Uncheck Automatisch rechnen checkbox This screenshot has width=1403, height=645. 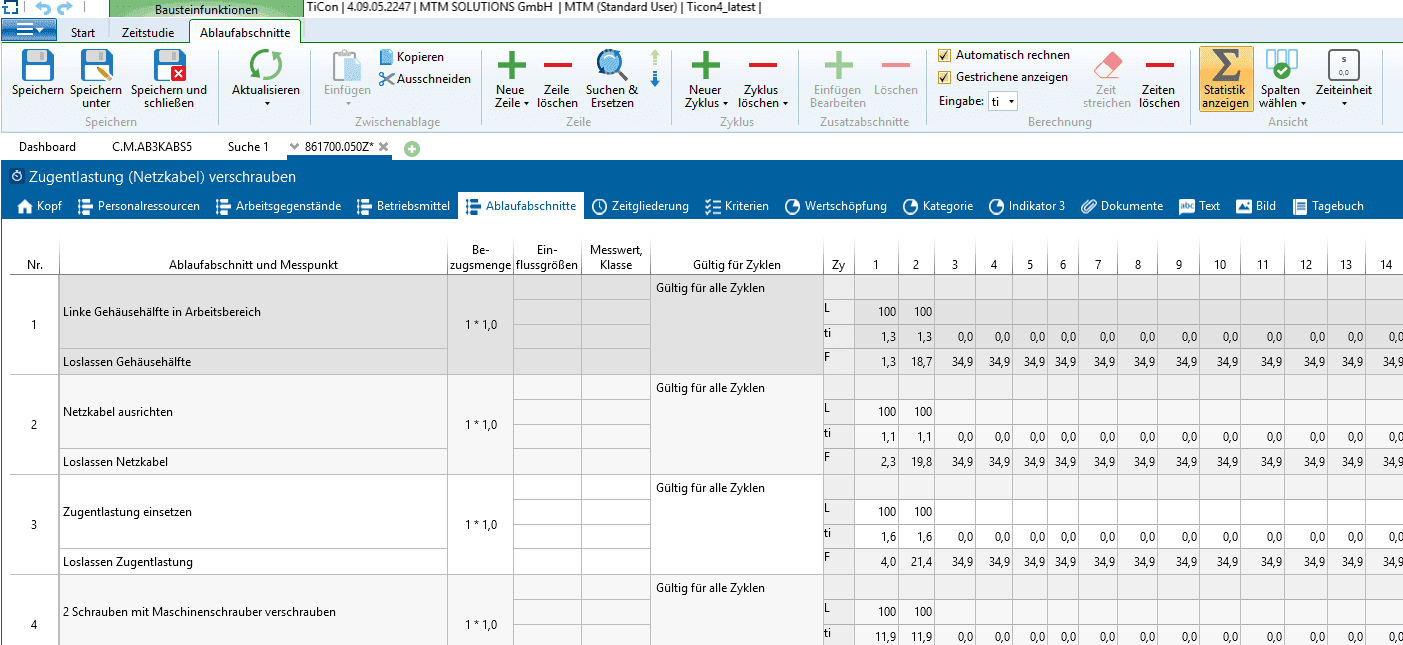945,55
